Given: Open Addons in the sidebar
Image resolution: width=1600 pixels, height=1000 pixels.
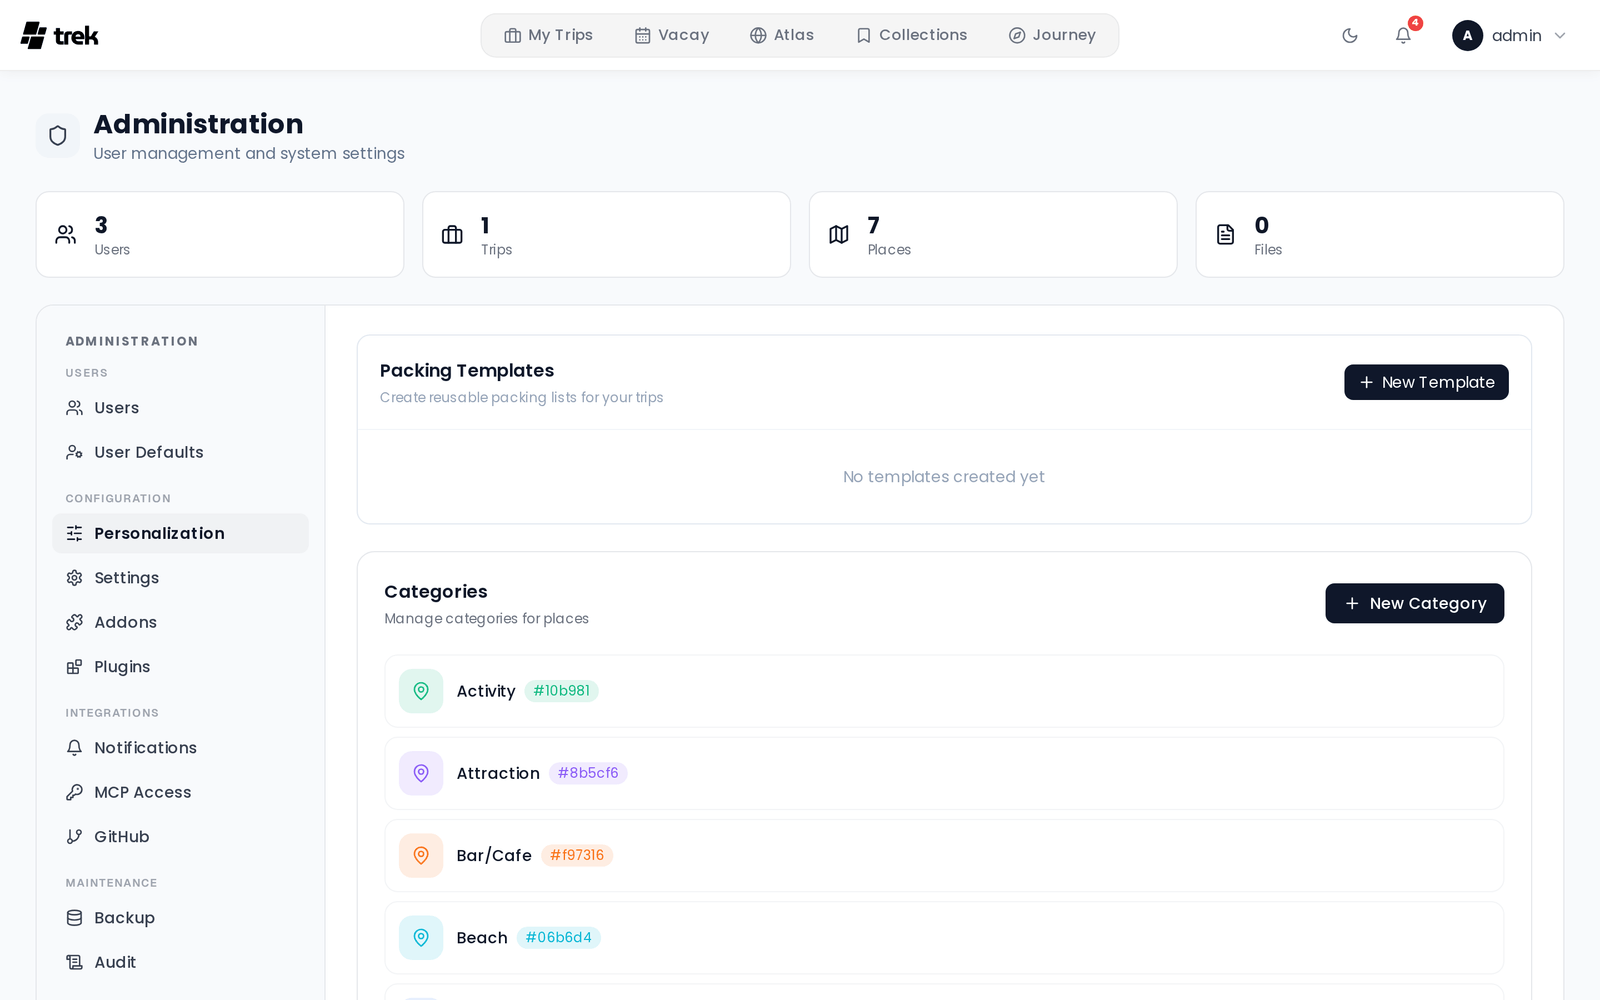Looking at the screenshot, I should coord(180,622).
